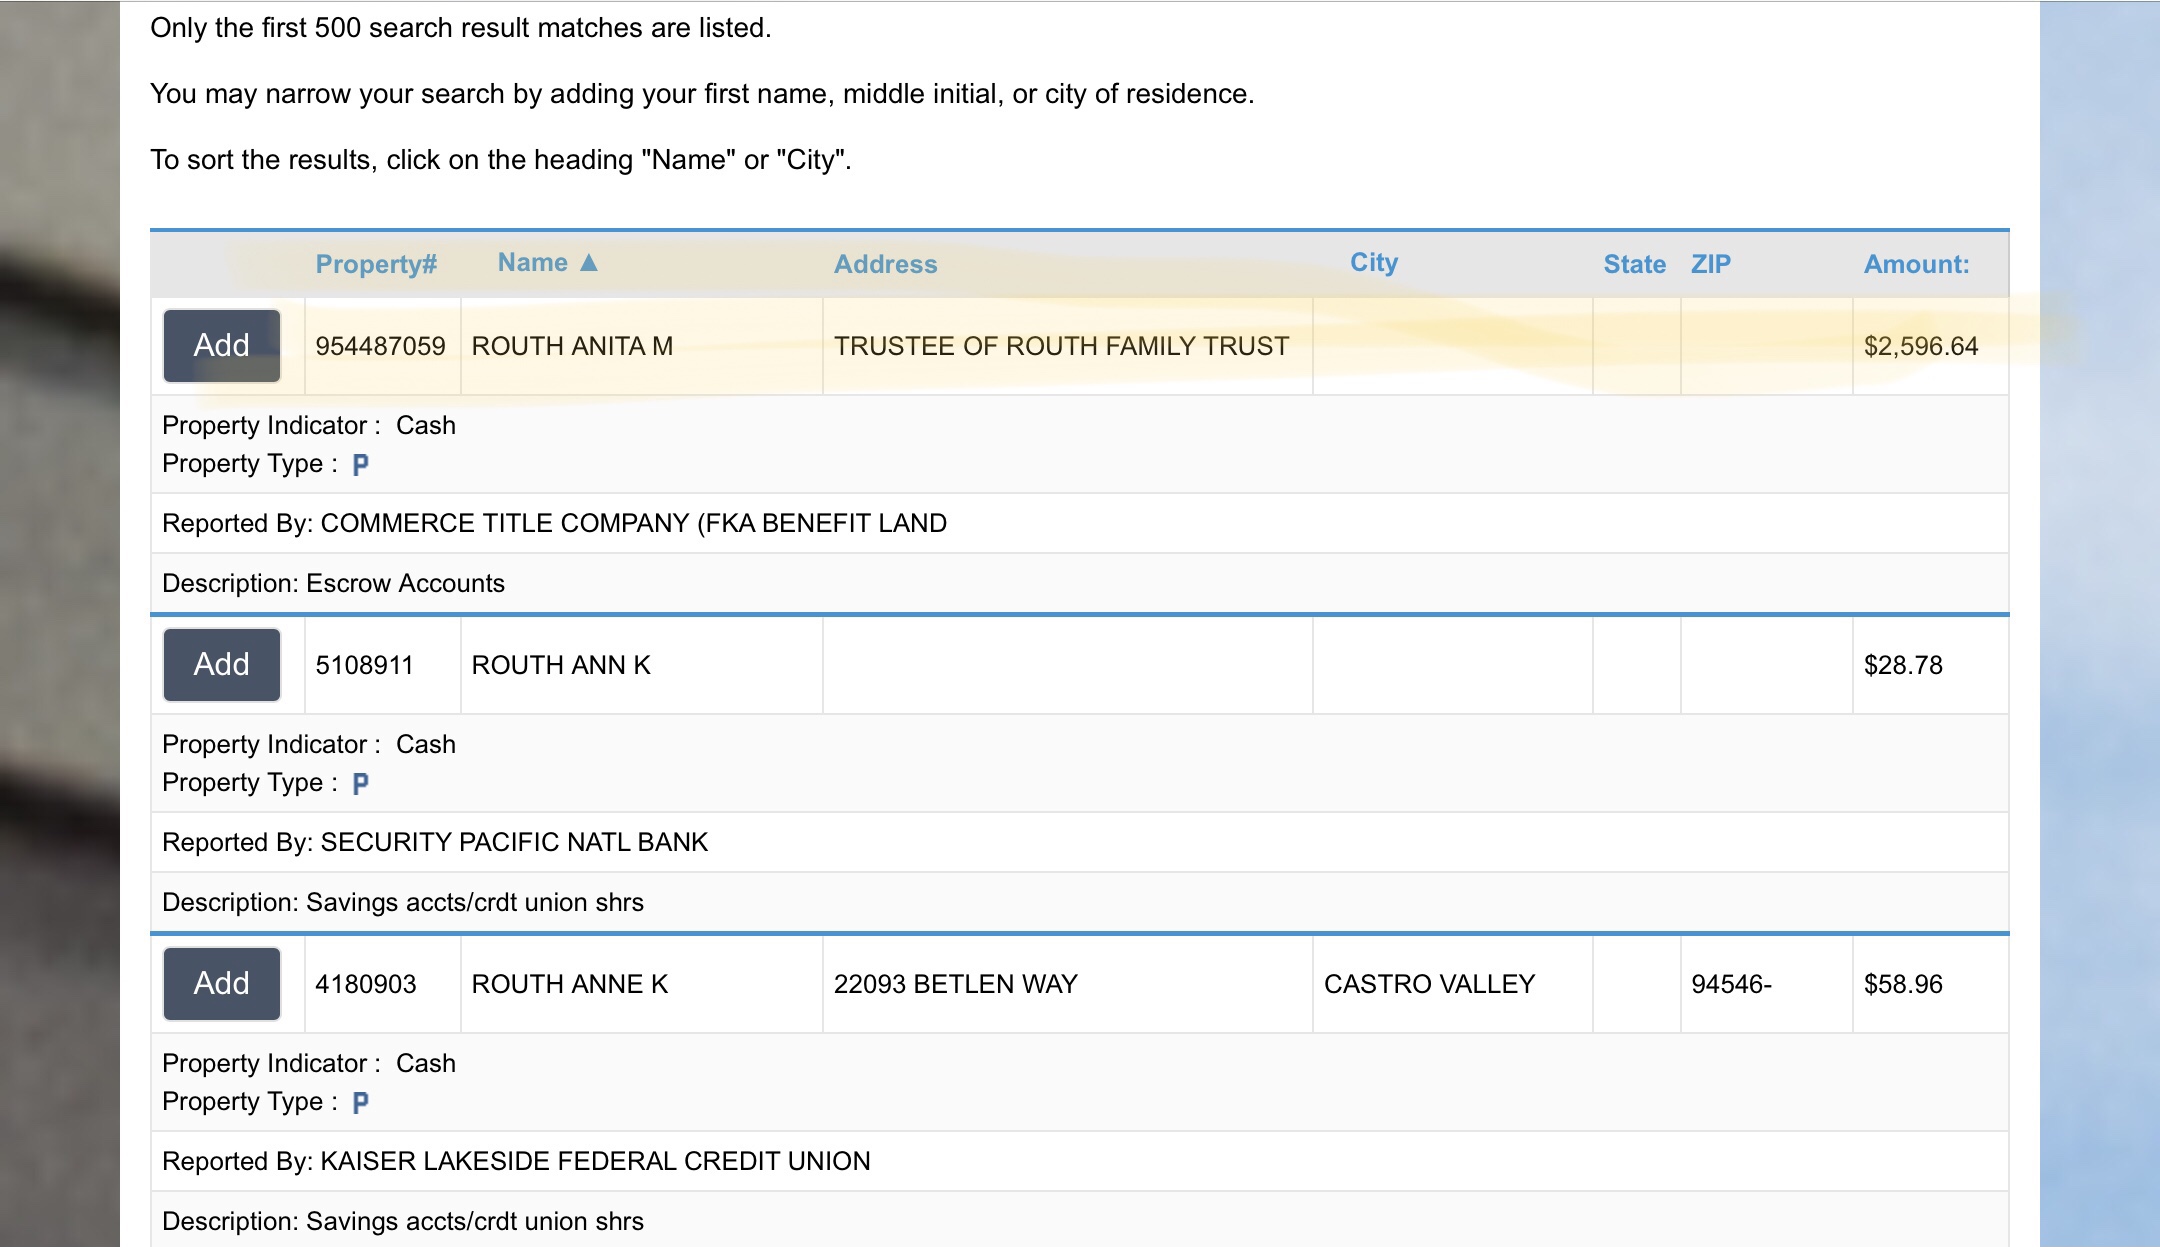Viewport: 2160px width, 1247px height.
Task: Select the ZIP code 94546-
Action: [1731, 984]
